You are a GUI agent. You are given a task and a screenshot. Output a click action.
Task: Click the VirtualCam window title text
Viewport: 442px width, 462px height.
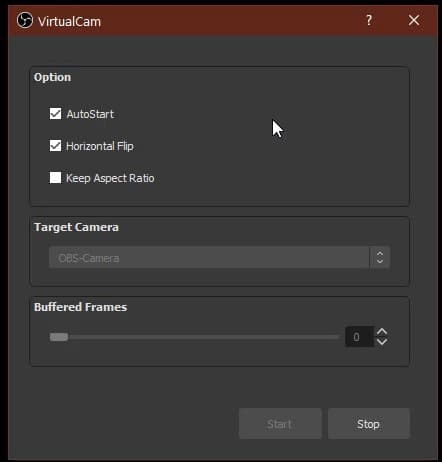69,22
